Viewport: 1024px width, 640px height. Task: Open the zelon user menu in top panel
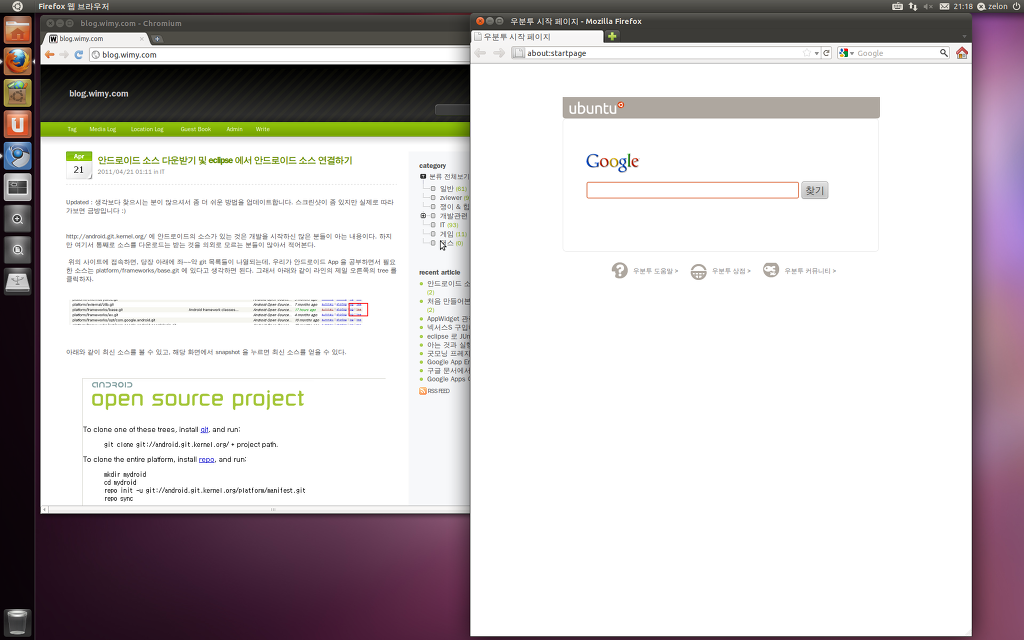point(992,7)
